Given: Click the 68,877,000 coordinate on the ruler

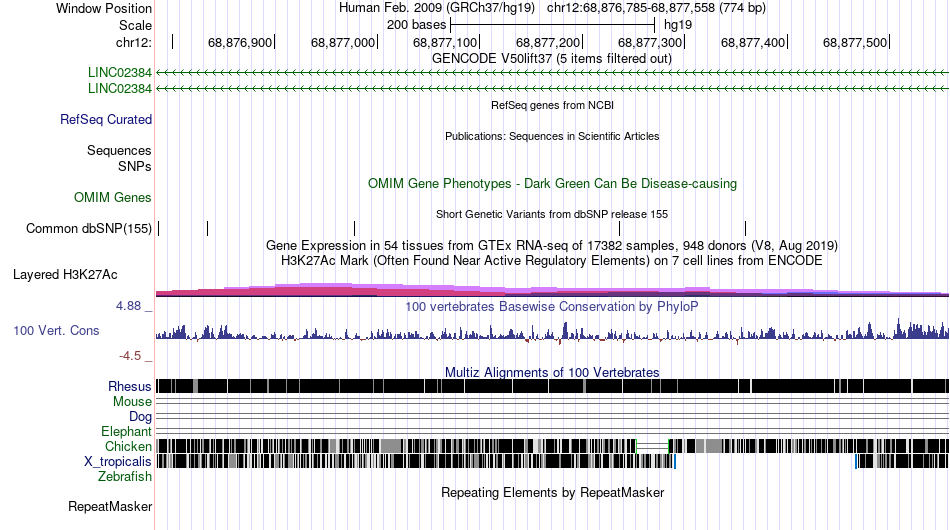Looking at the screenshot, I should [343, 42].
